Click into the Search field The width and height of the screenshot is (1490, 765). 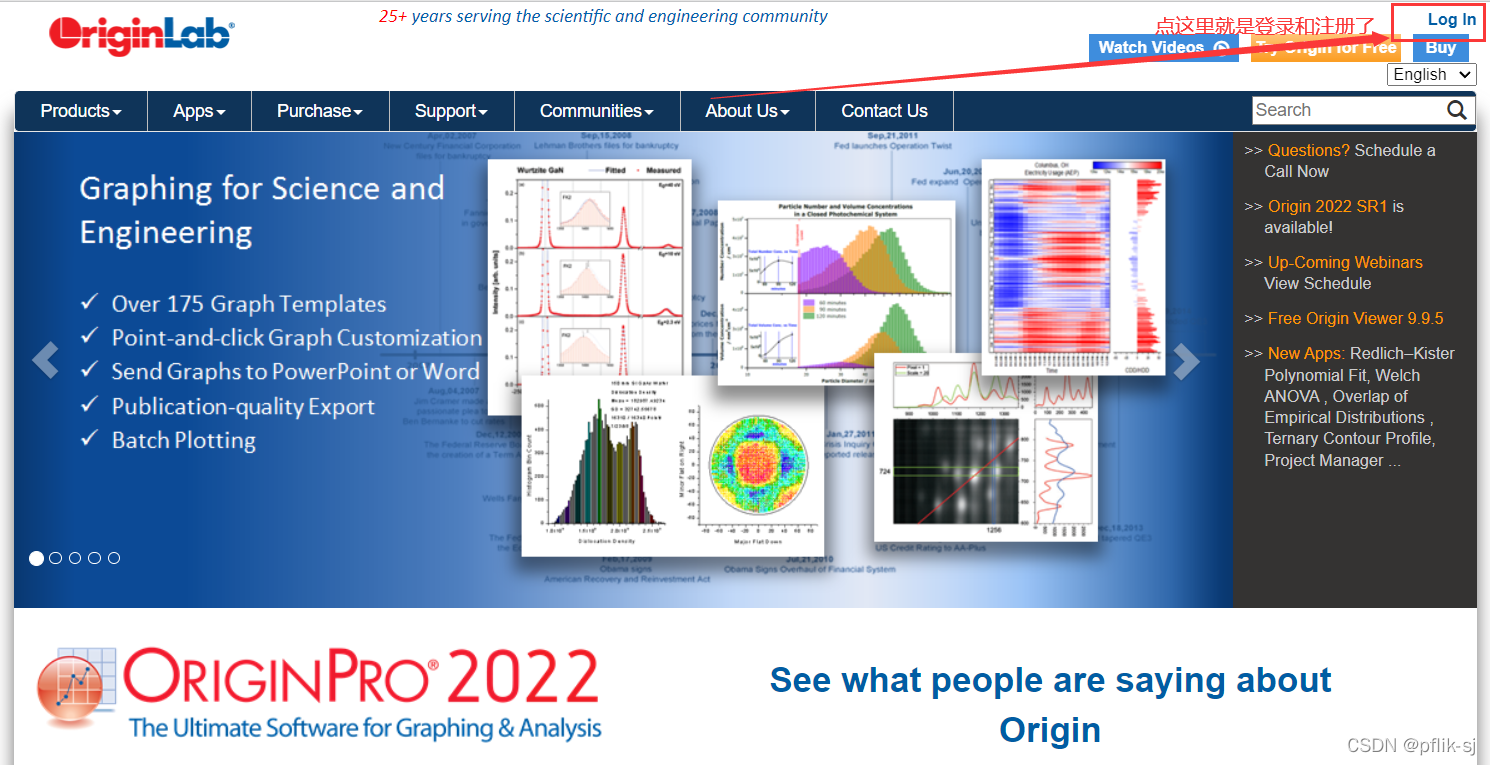[1347, 110]
